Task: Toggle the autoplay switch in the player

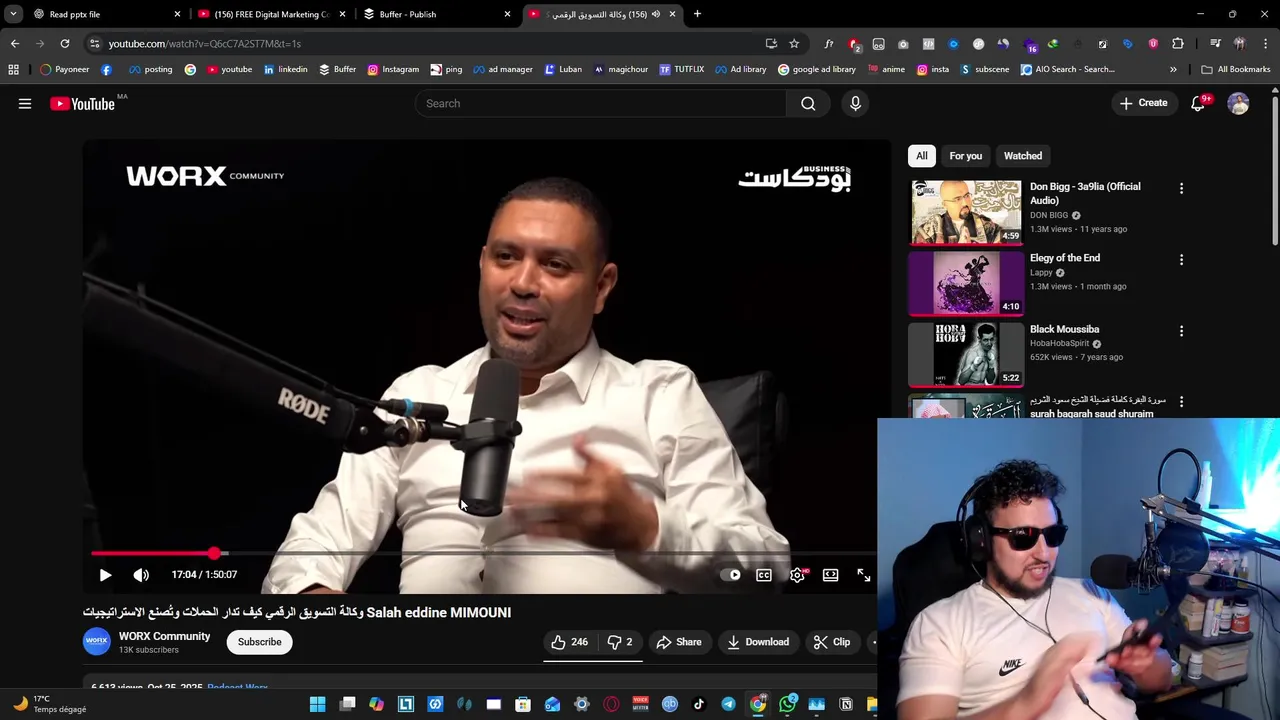Action: (732, 575)
